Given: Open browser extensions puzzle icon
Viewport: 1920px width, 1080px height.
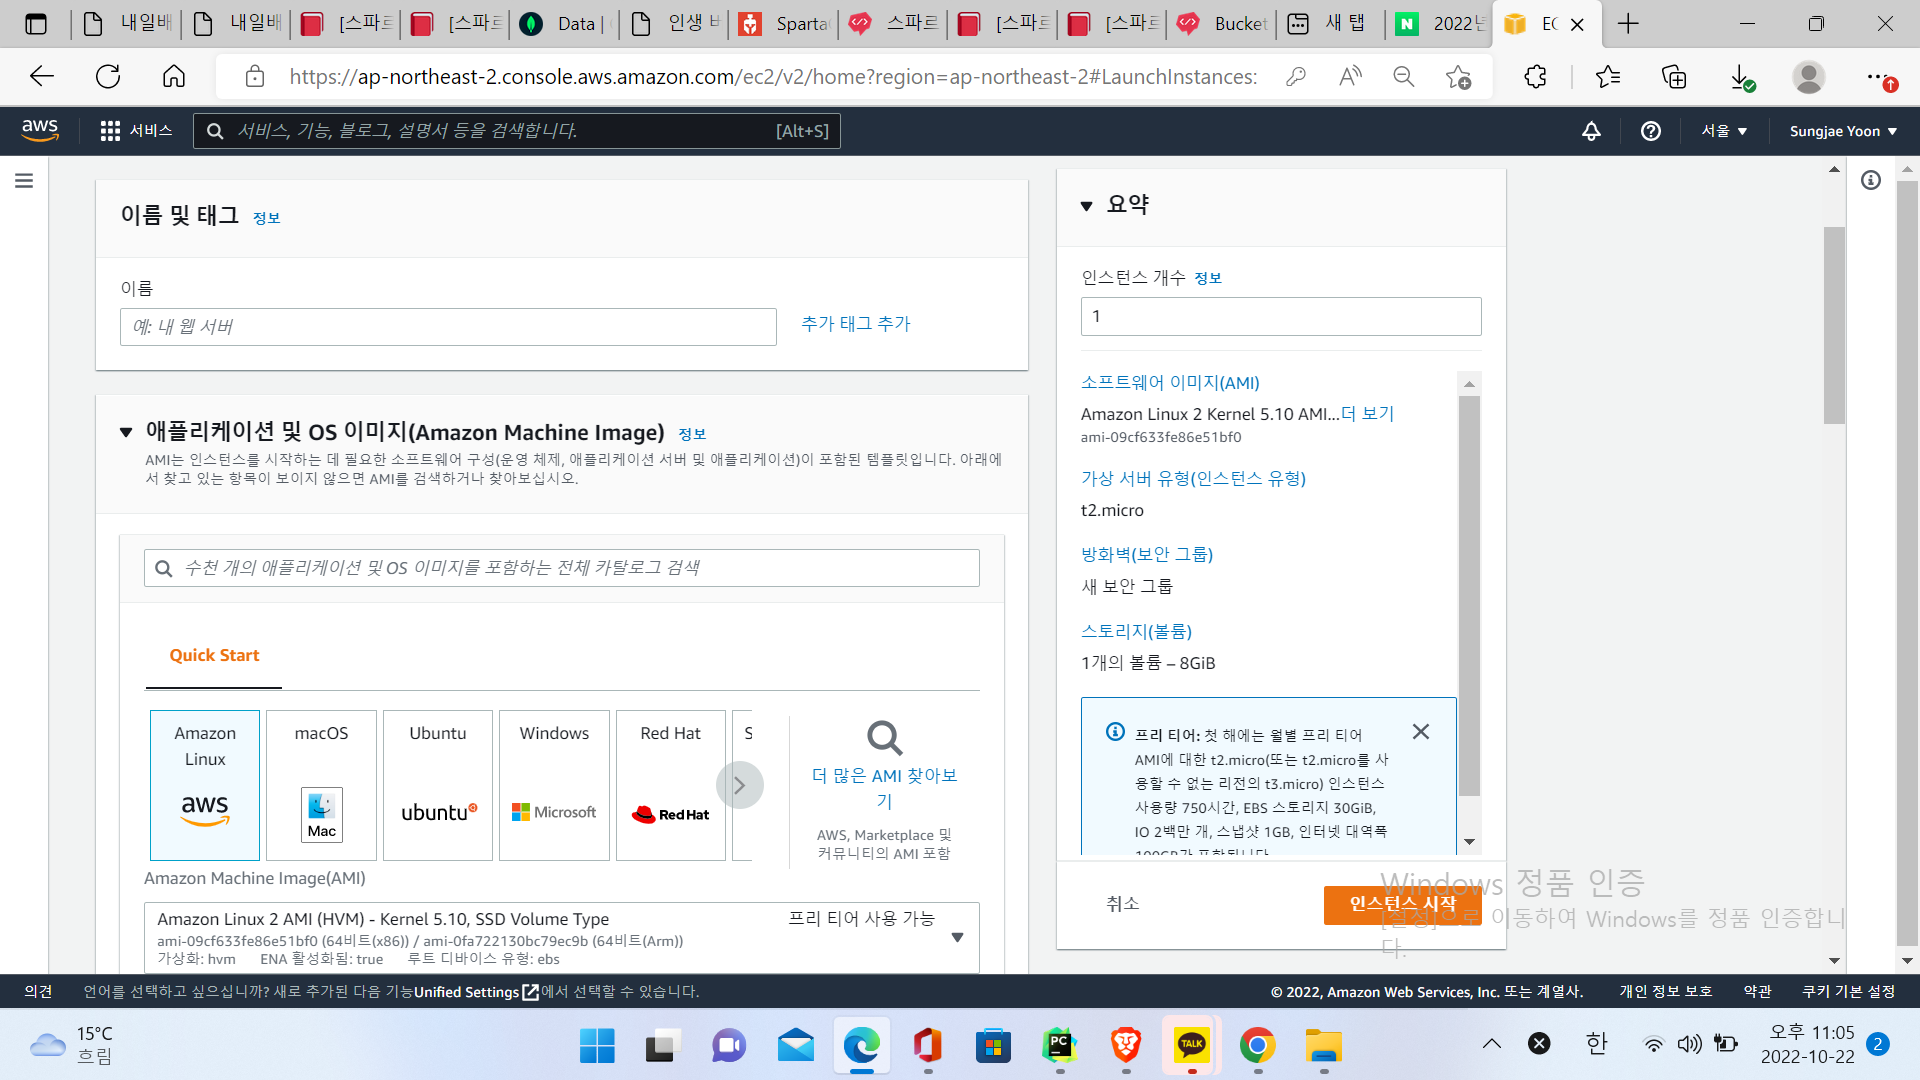Looking at the screenshot, I should click(x=1535, y=76).
